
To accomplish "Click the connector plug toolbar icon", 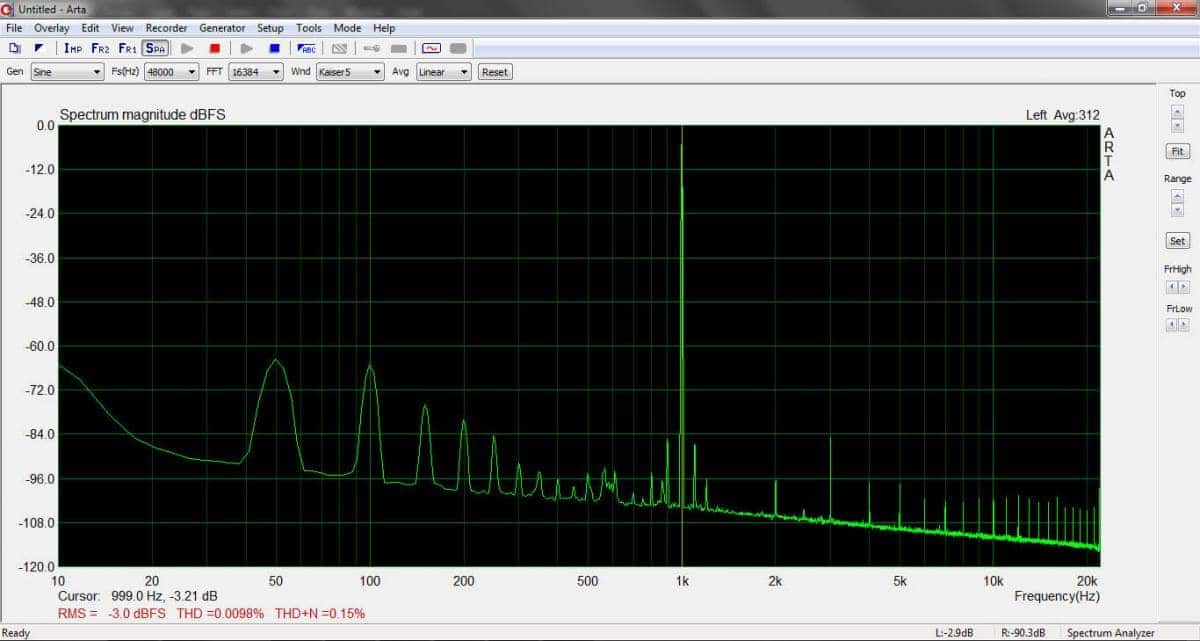I will (371, 48).
